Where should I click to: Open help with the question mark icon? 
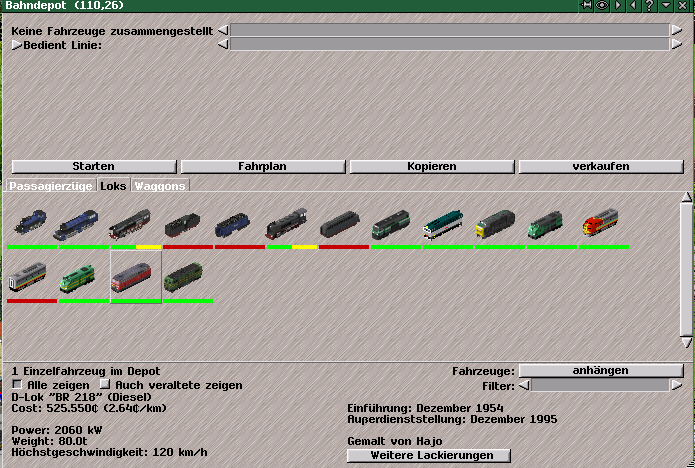[650, 6]
